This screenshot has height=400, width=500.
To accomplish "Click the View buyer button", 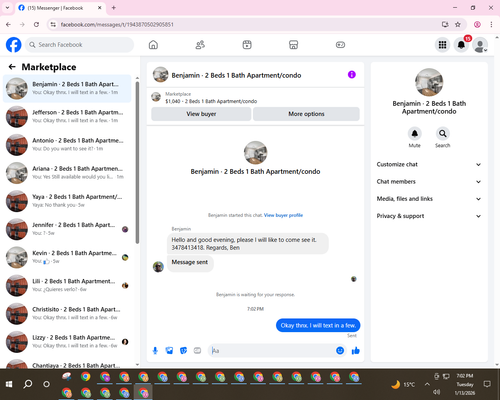I will 201,114.
